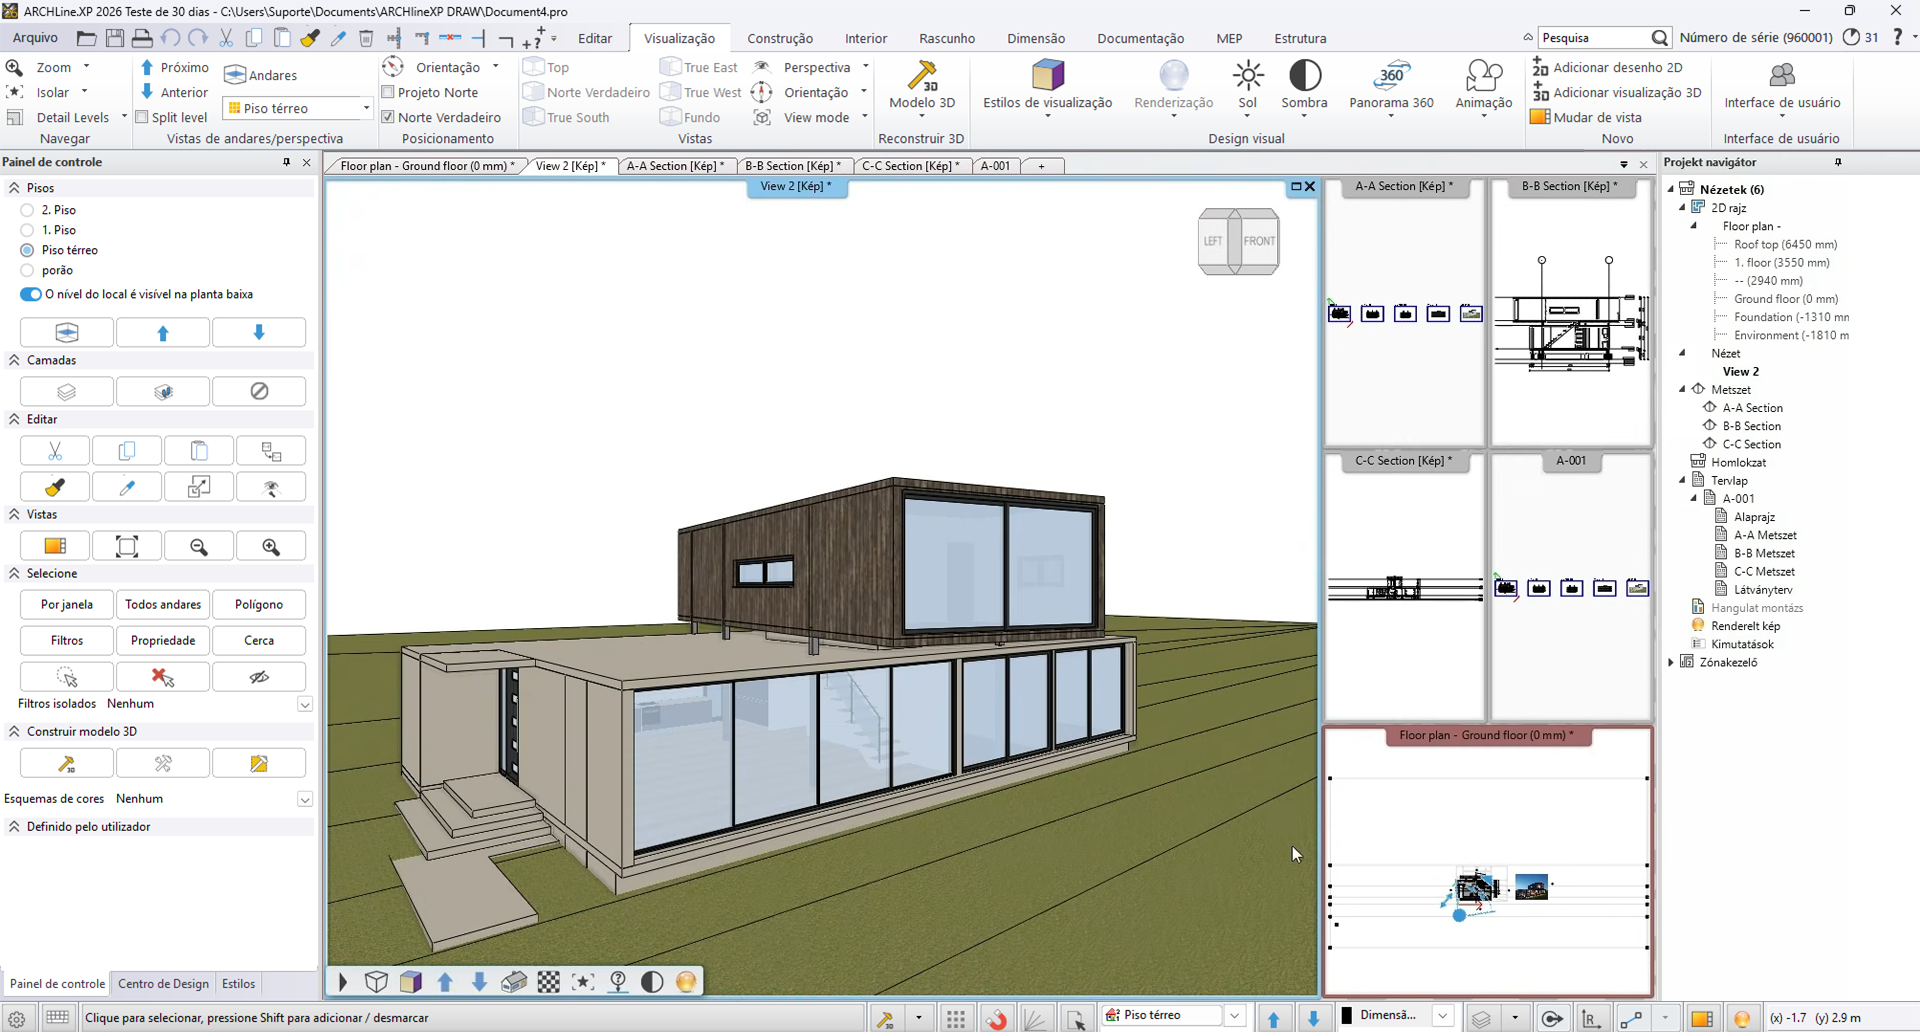
Task: Click the orange sphere render icon in view toolbar
Action: tap(686, 982)
